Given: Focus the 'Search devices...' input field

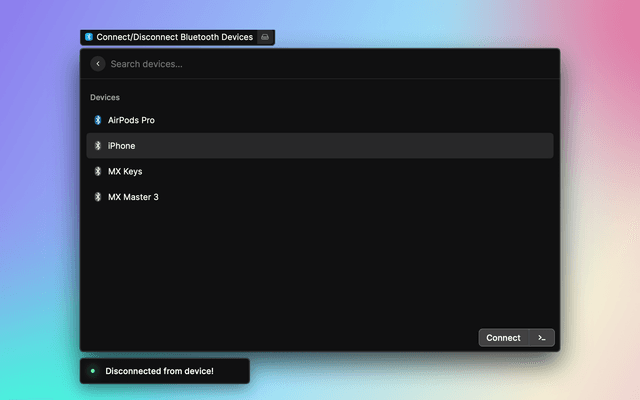Looking at the screenshot, I should (x=300, y=64).
